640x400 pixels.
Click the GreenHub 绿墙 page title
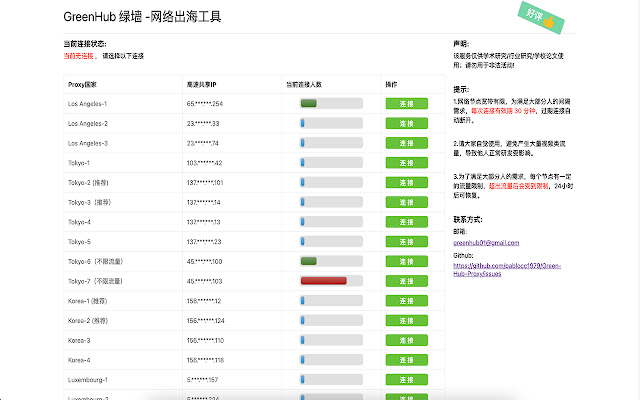(142, 17)
